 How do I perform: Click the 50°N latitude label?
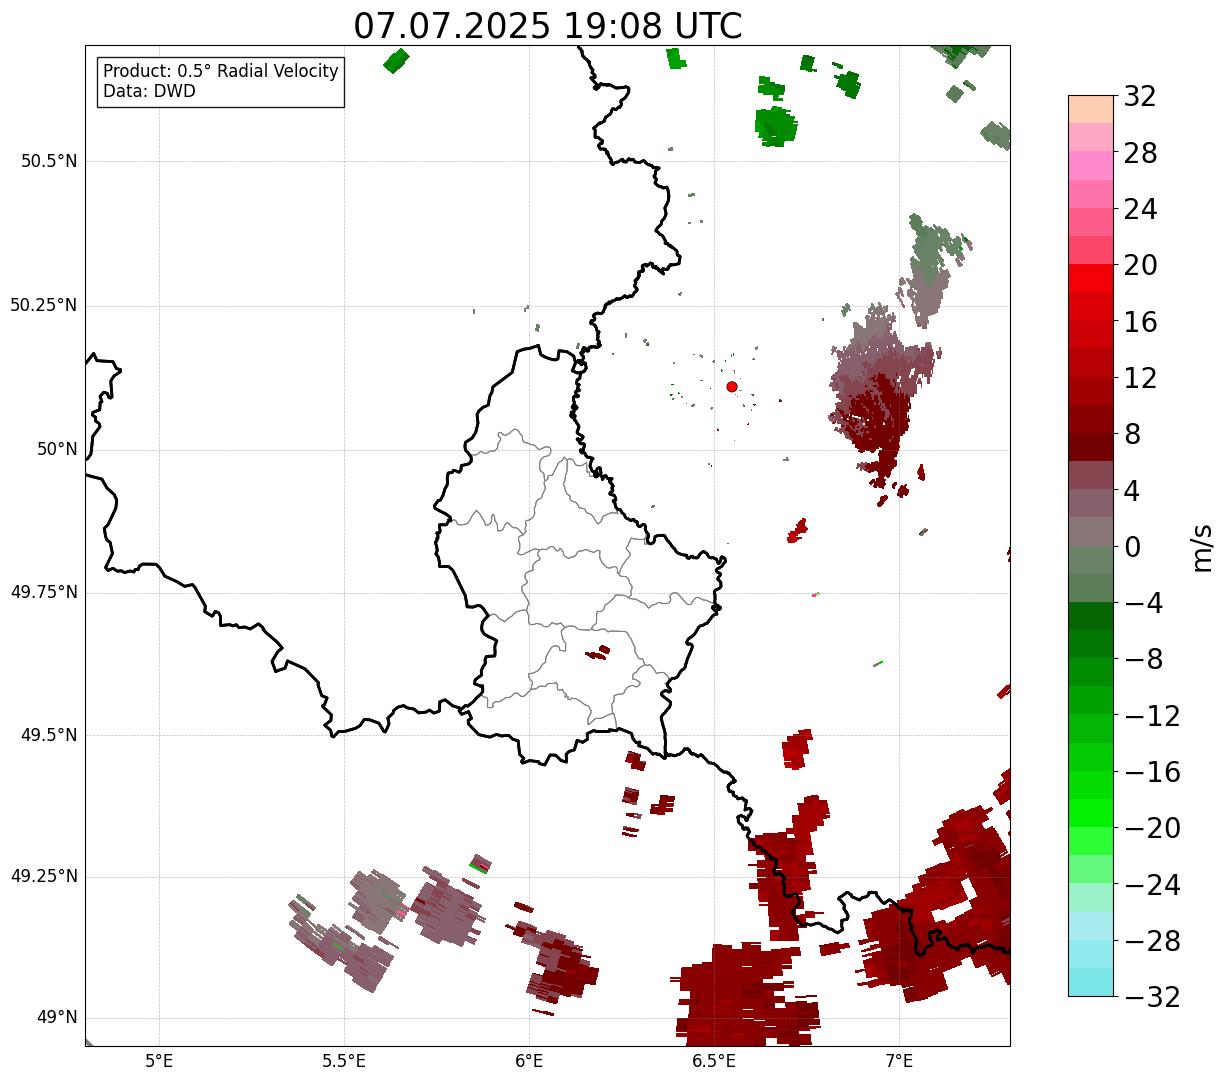point(57,450)
